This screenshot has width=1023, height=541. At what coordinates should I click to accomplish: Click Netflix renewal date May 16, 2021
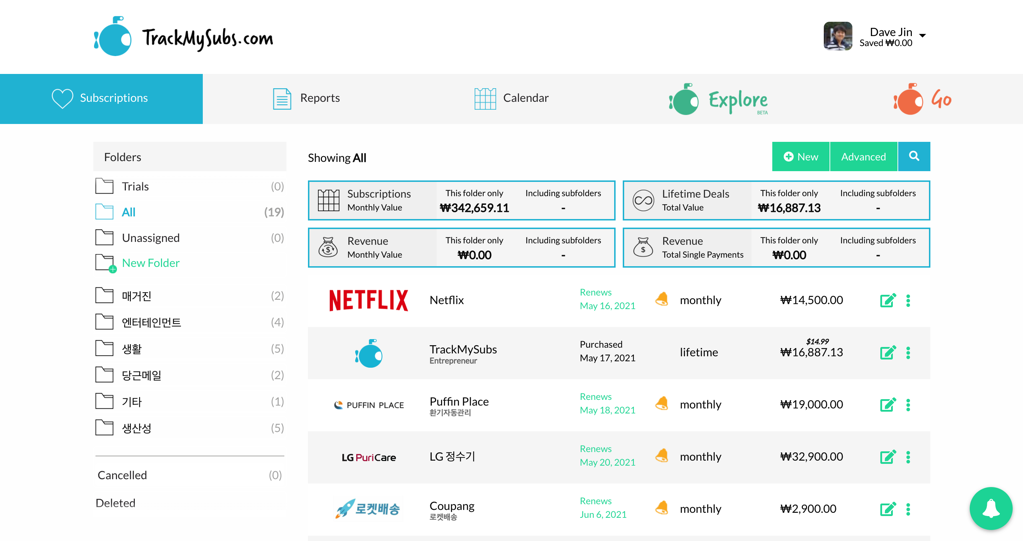pyautogui.click(x=607, y=306)
